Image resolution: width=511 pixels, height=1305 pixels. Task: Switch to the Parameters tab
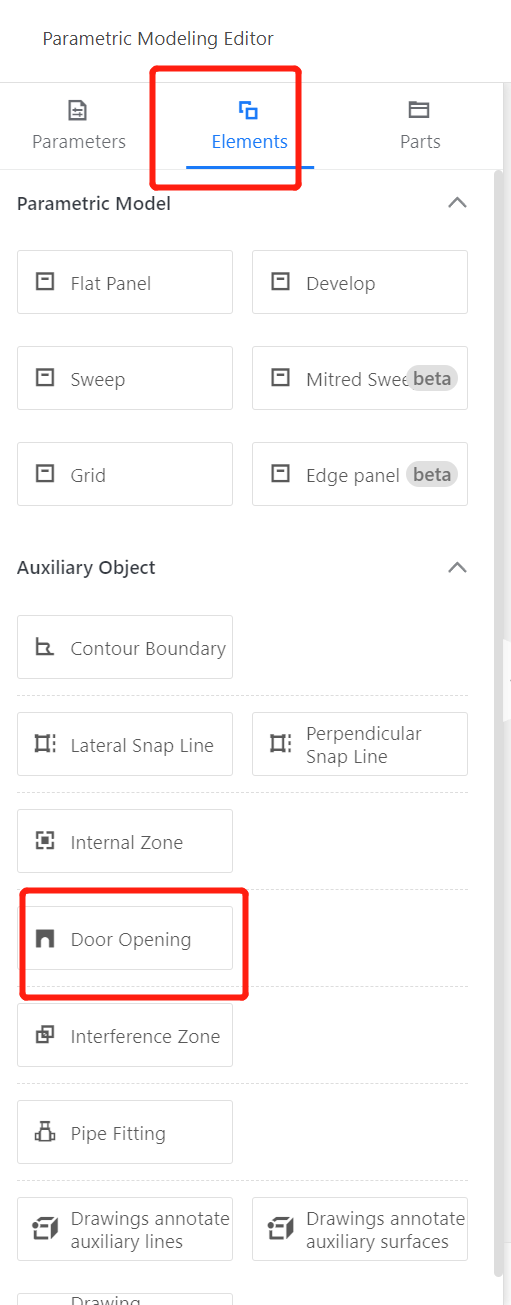tap(79, 126)
